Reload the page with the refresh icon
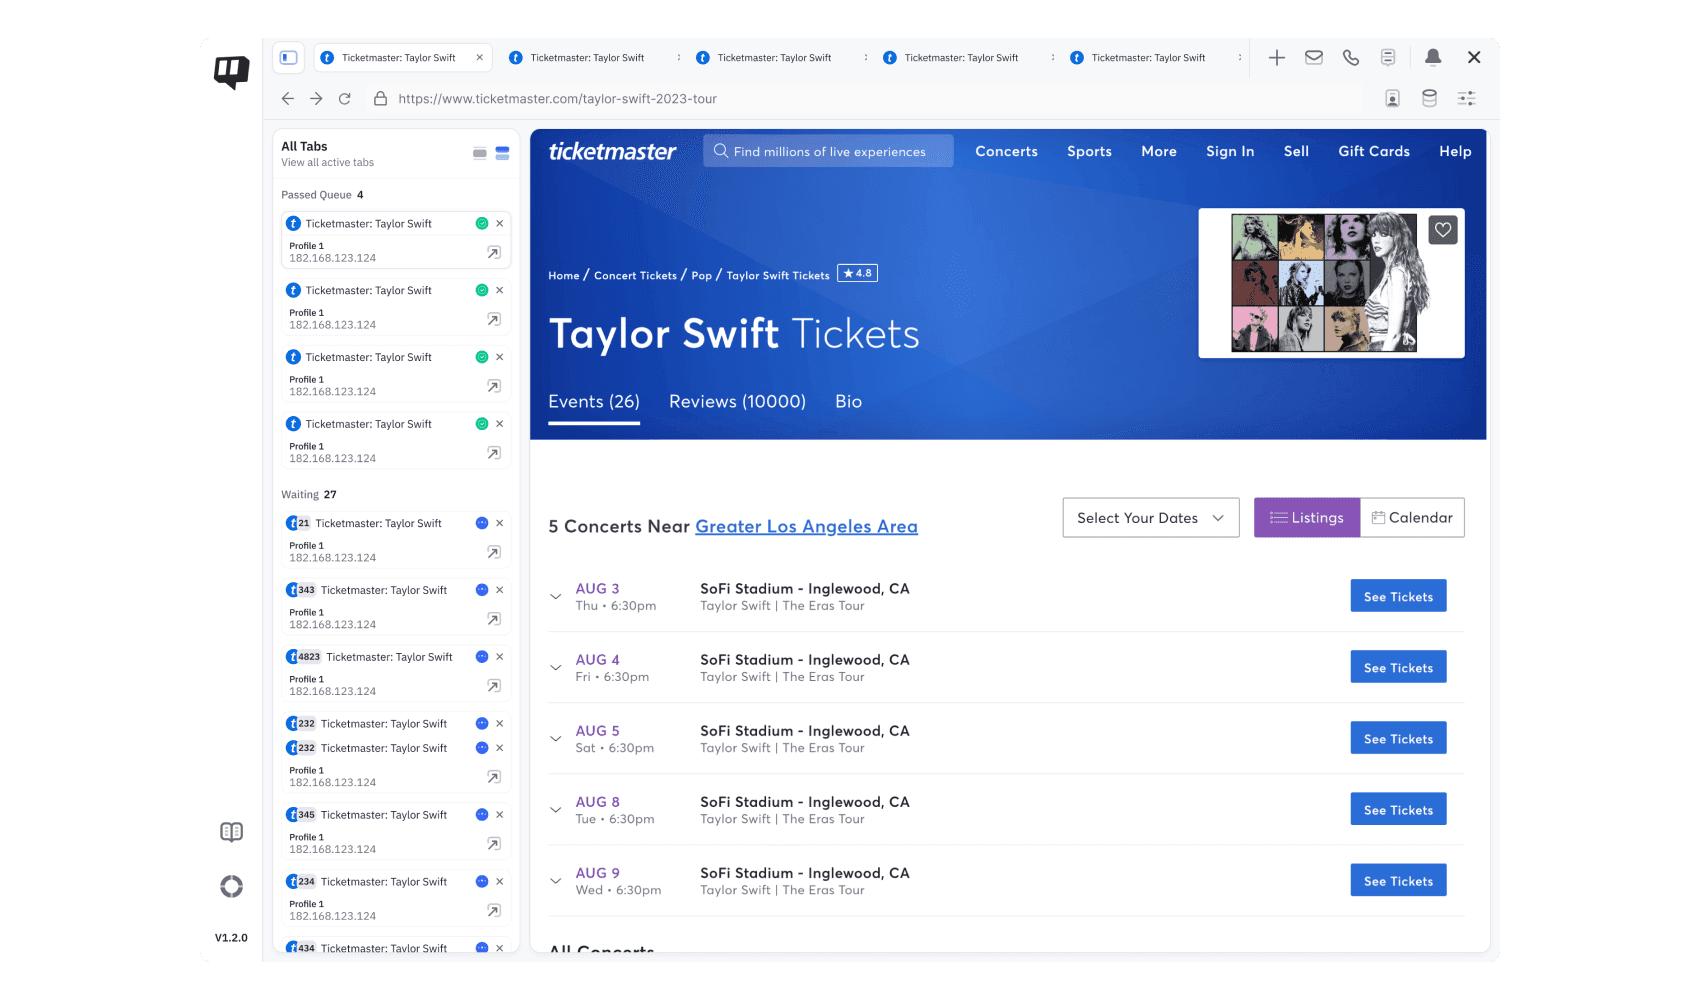Image resolution: width=1700 pixels, height=1000 pixels. coord(345,99)
